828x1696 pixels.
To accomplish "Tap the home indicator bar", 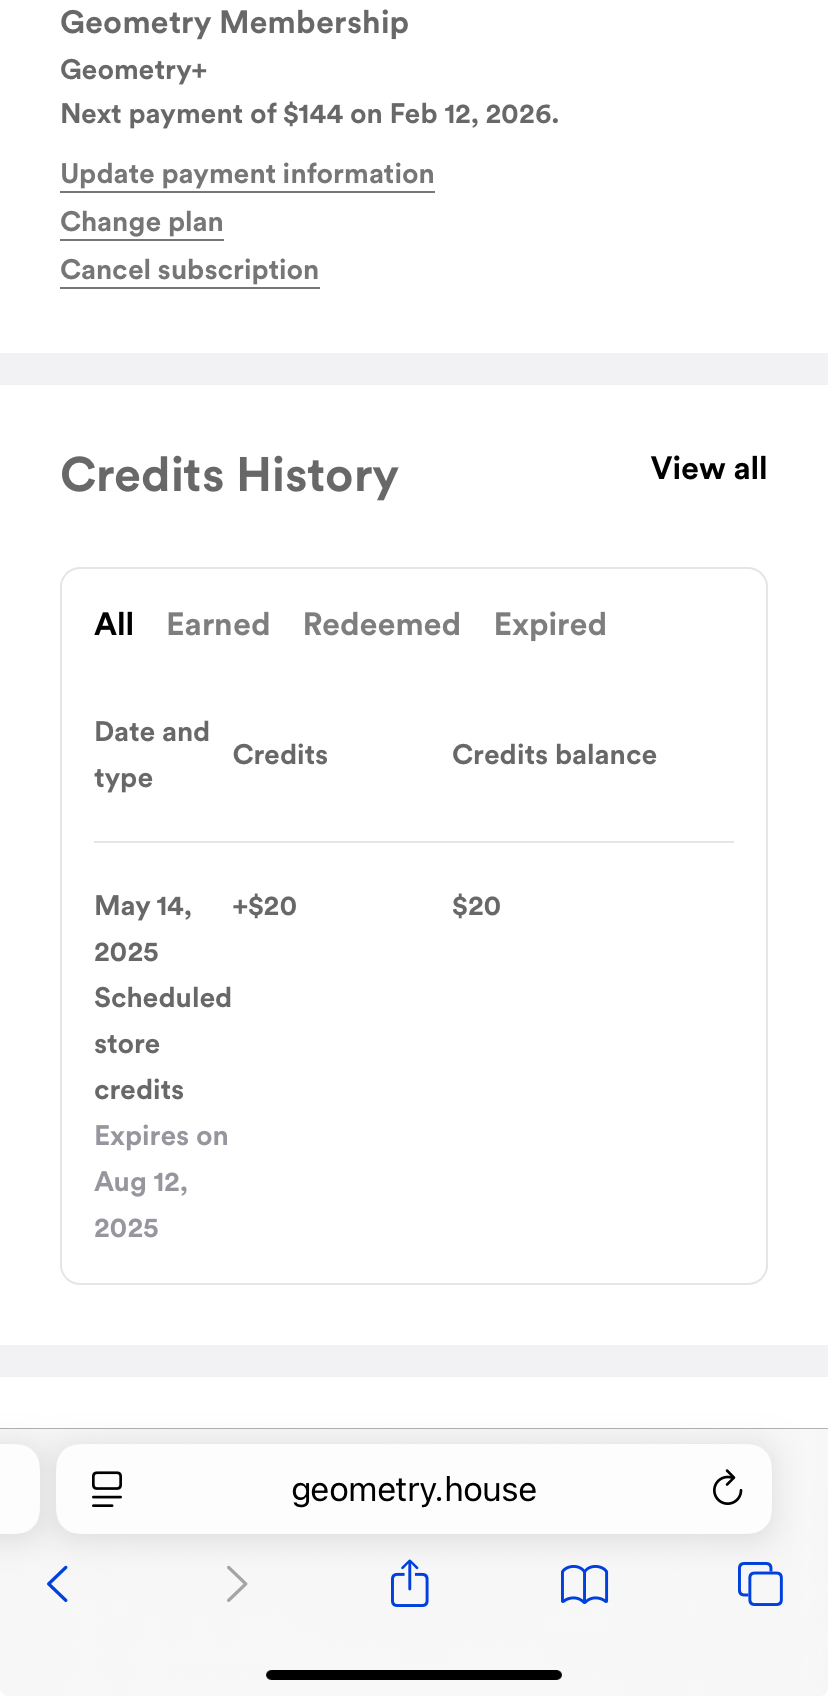I will (414, 1675).
